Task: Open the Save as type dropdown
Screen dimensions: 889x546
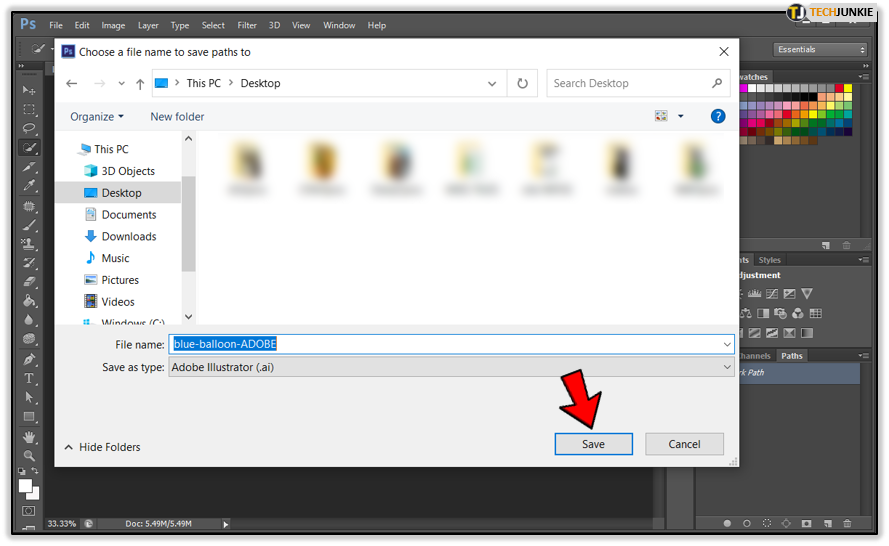Action: point(451,367)
